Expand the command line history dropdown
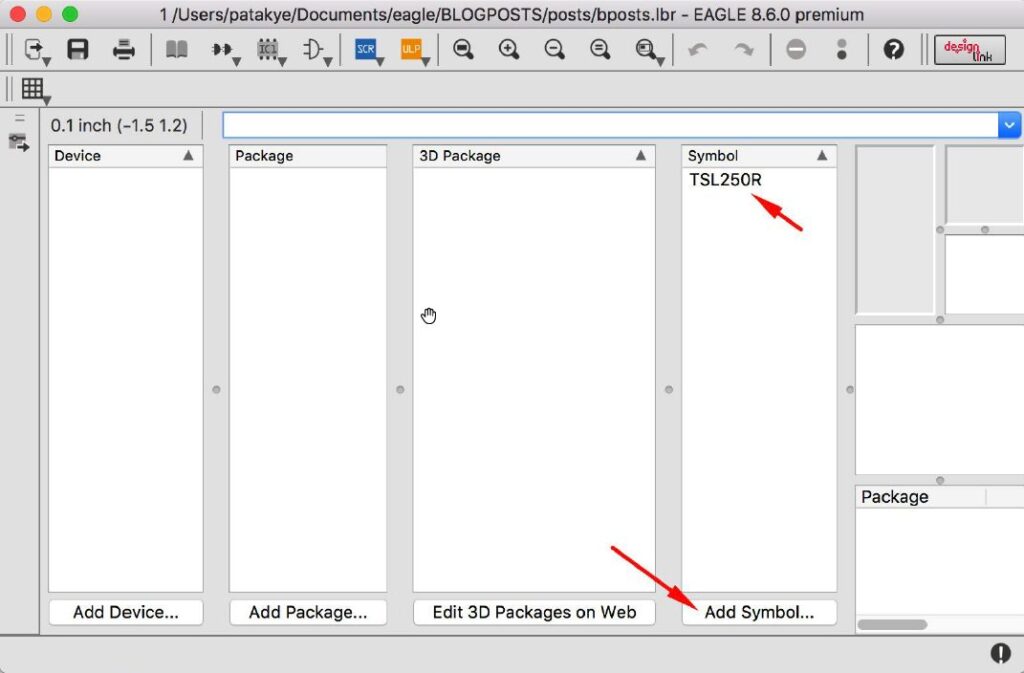1024x673 pixels. [1009, 125]
